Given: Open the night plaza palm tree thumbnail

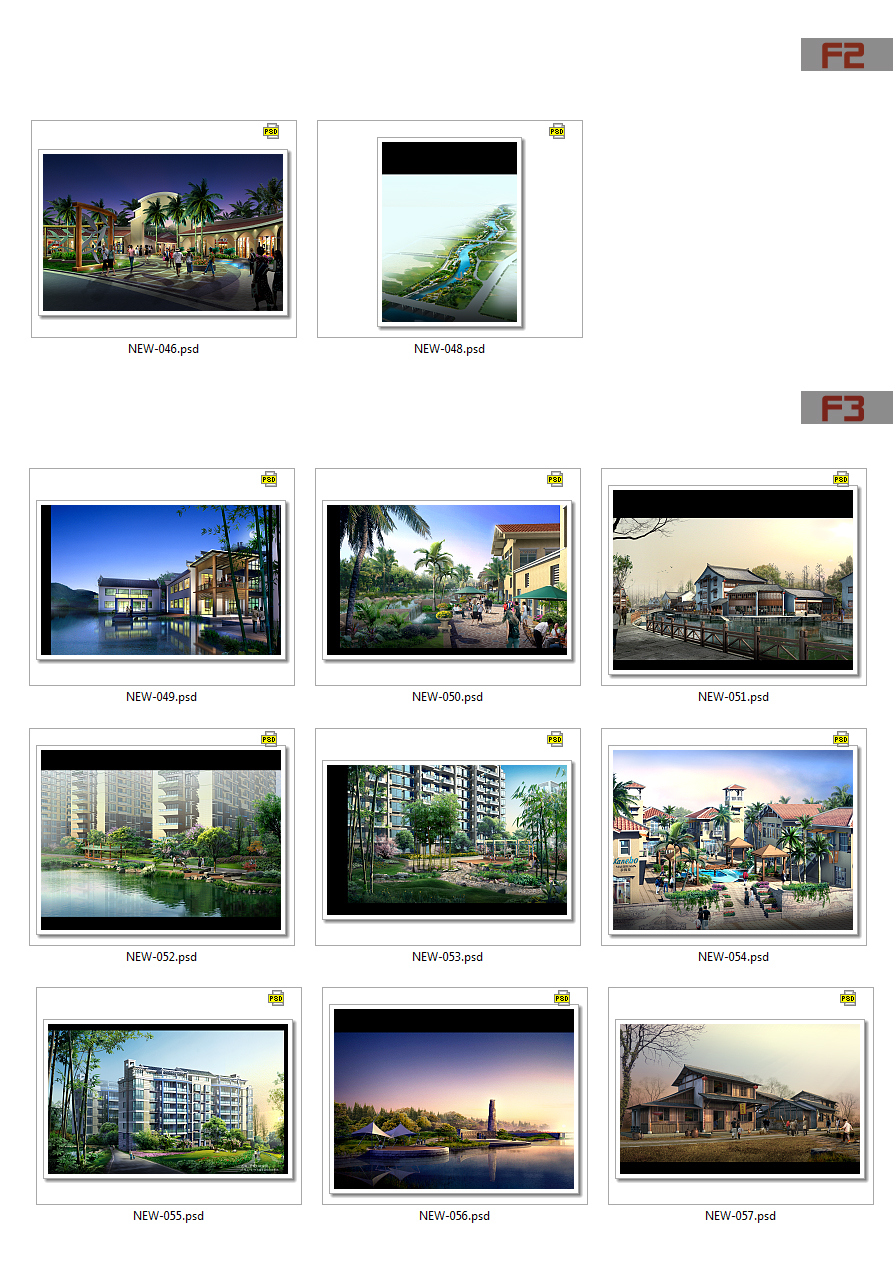Looking at the screenshot, I should point(163,232).
